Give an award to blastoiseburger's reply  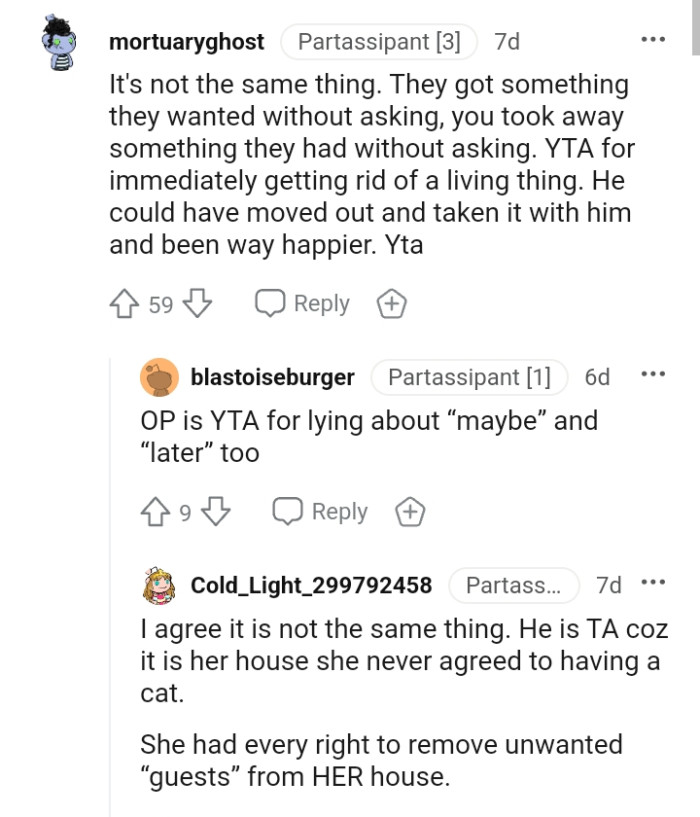[410, 511]
